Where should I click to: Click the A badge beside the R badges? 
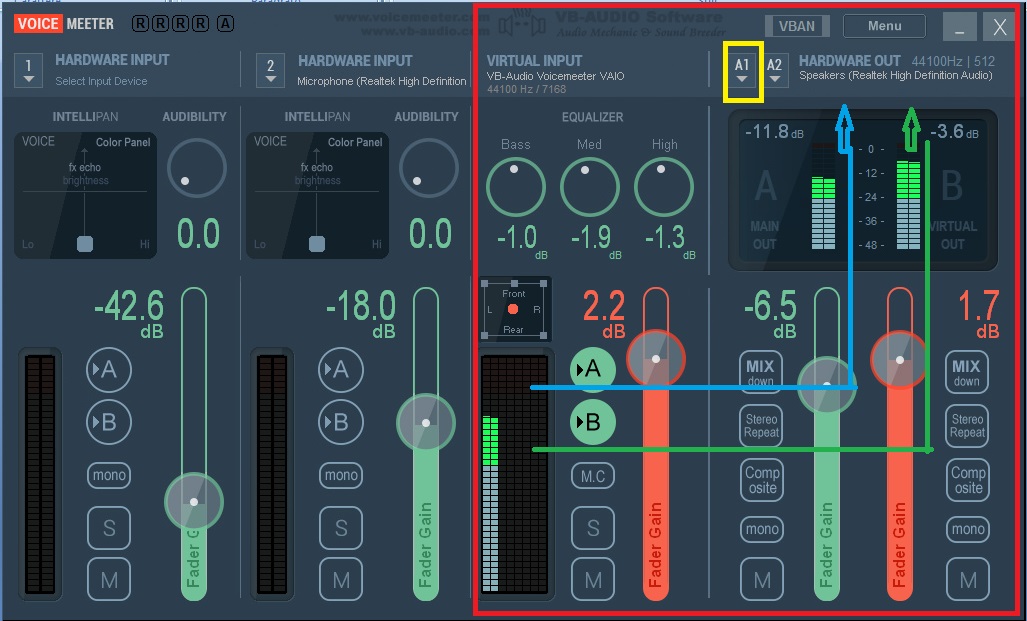[225, 24]
